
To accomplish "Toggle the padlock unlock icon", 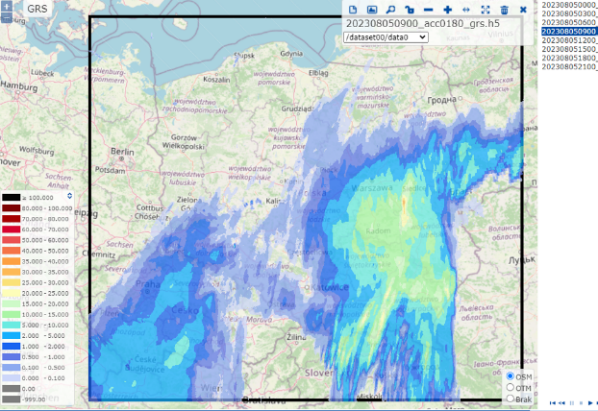I will tap(410, 10).
